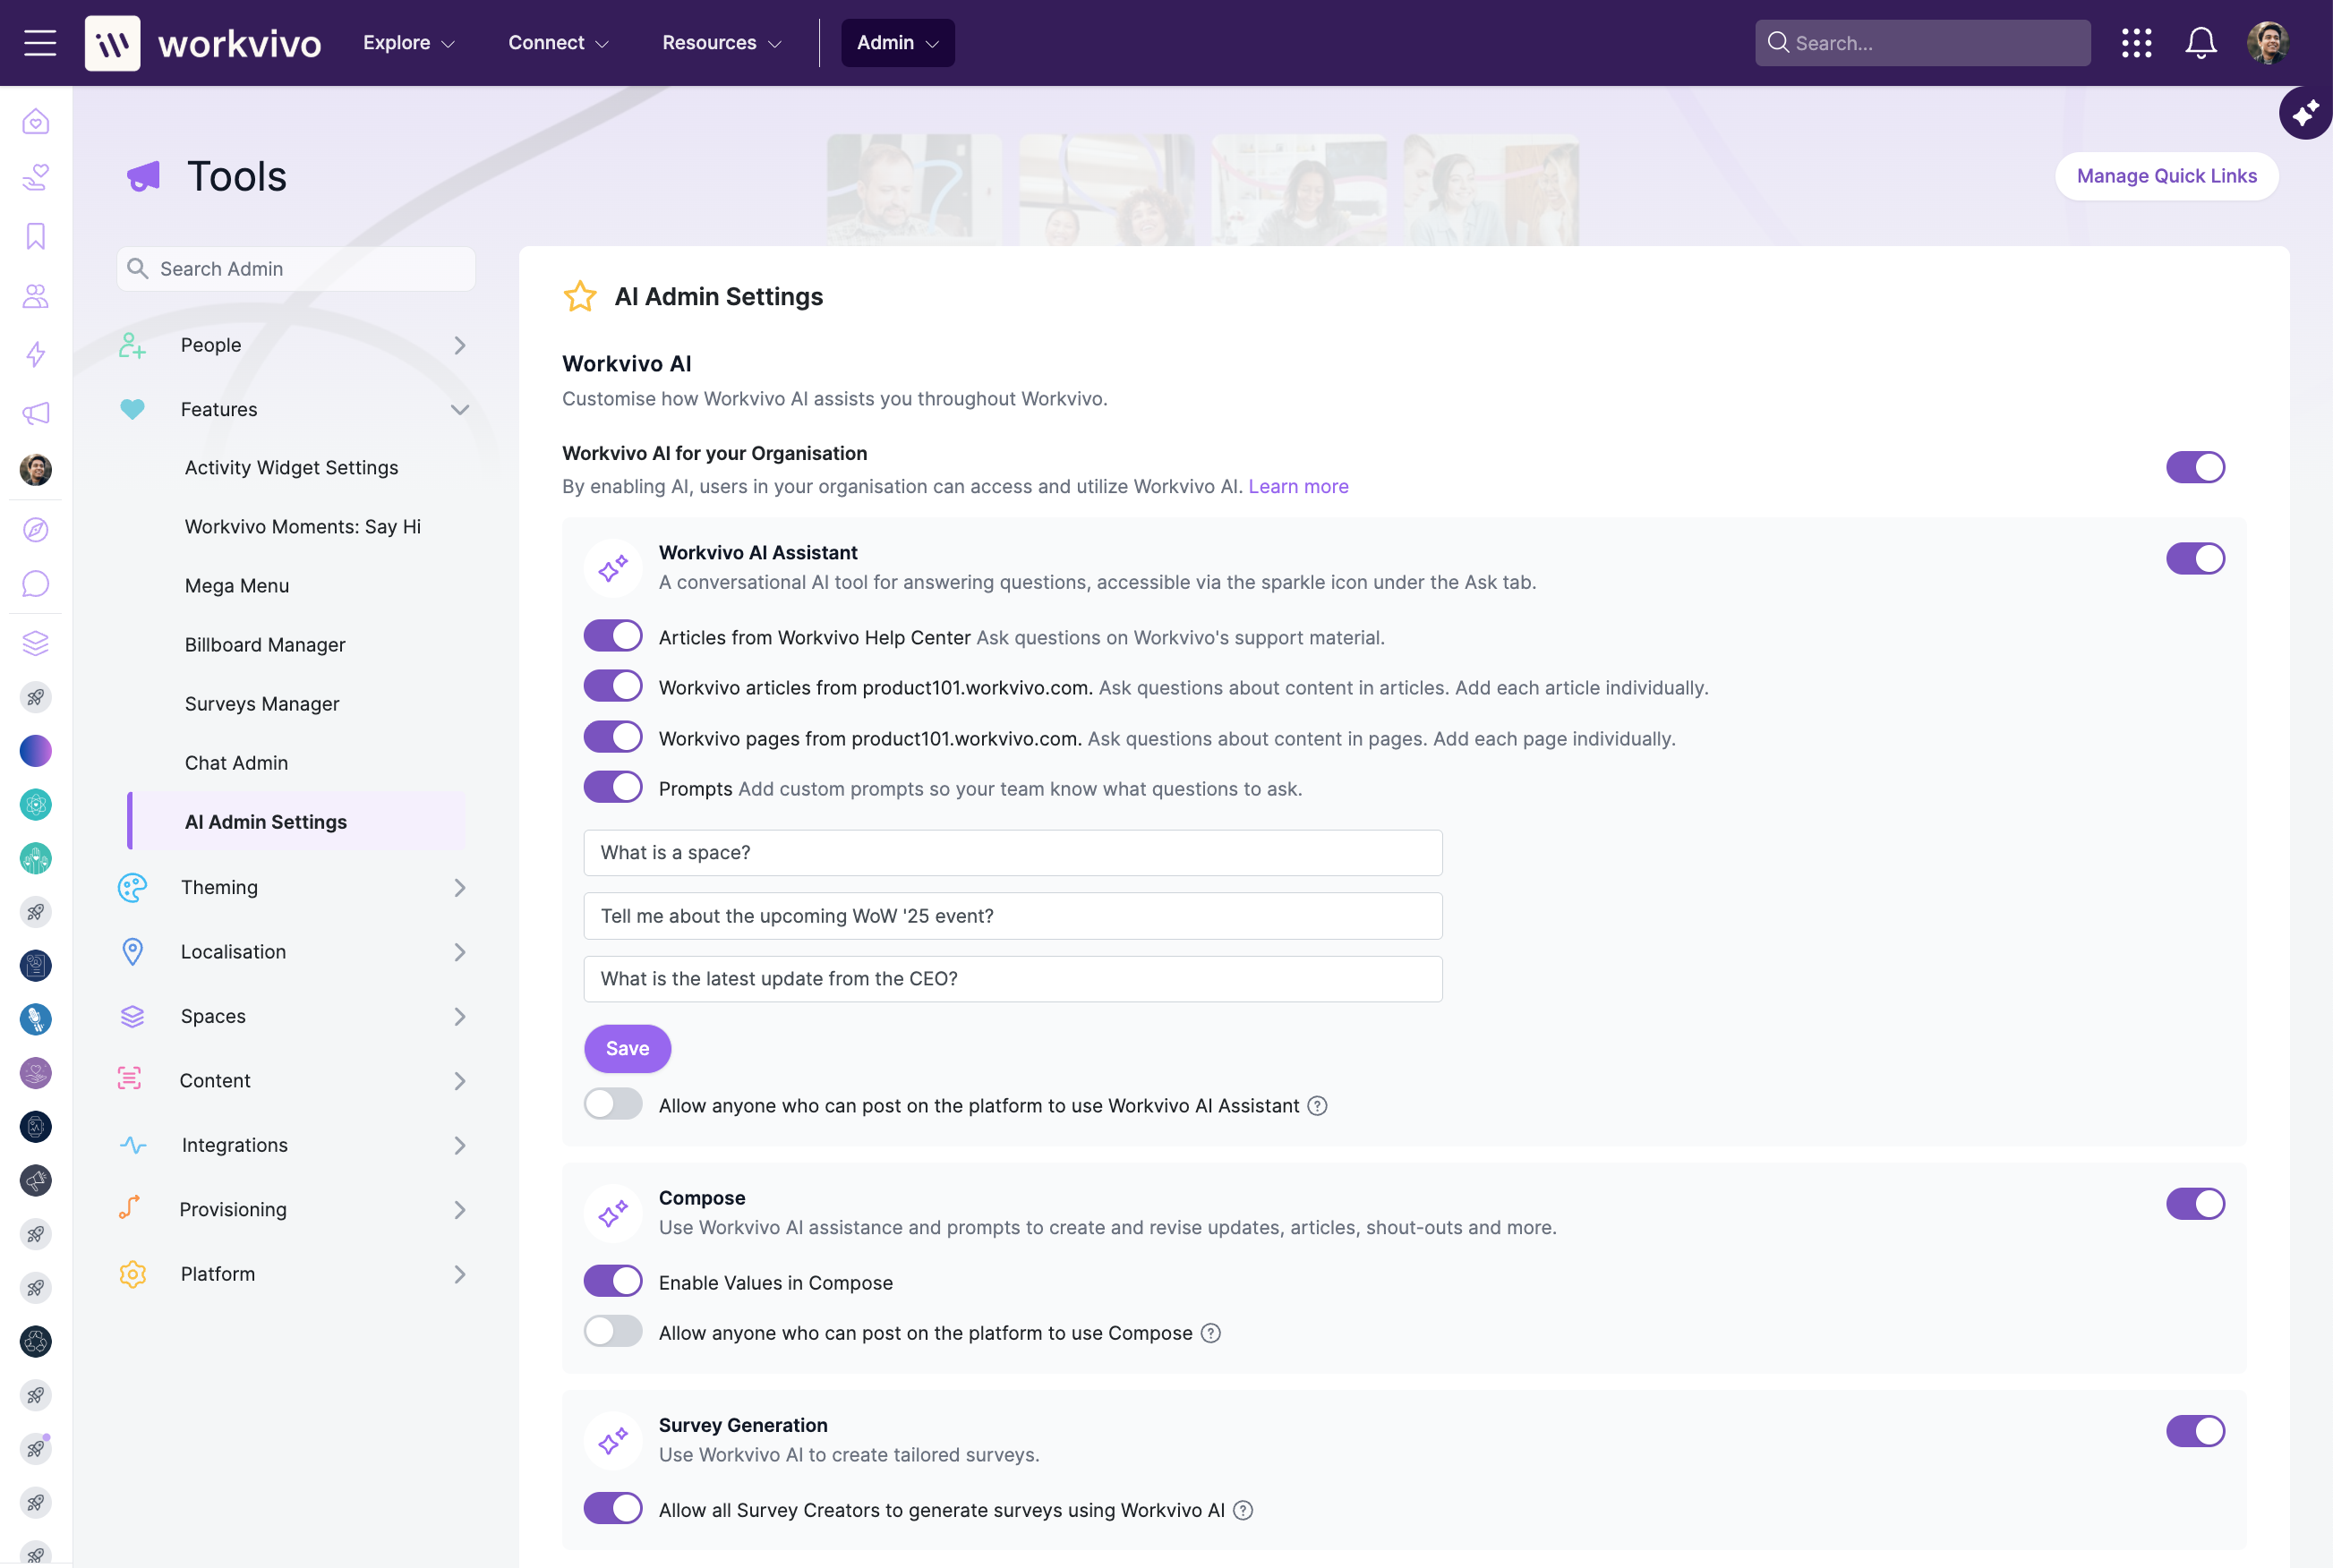Screen dimensions: 2333x1568
Task: Expand the Spaces section
Action: click(293, 1017)
